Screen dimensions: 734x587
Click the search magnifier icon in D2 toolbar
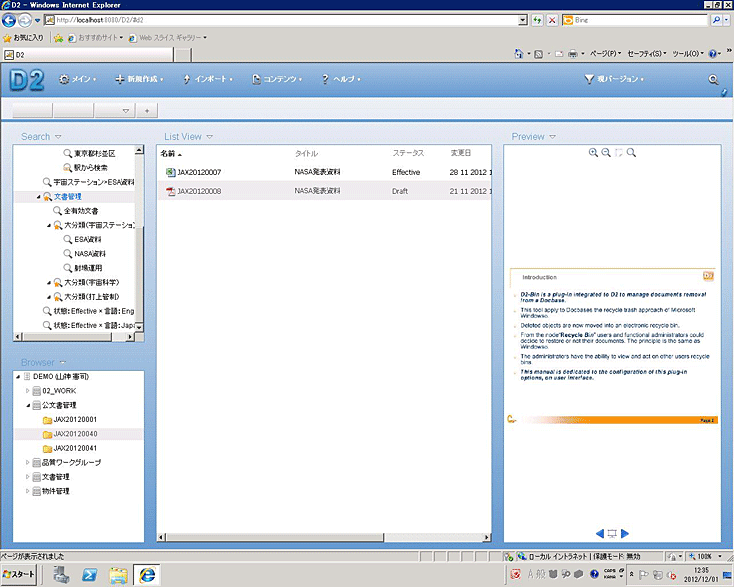click(x=713, y=79)
